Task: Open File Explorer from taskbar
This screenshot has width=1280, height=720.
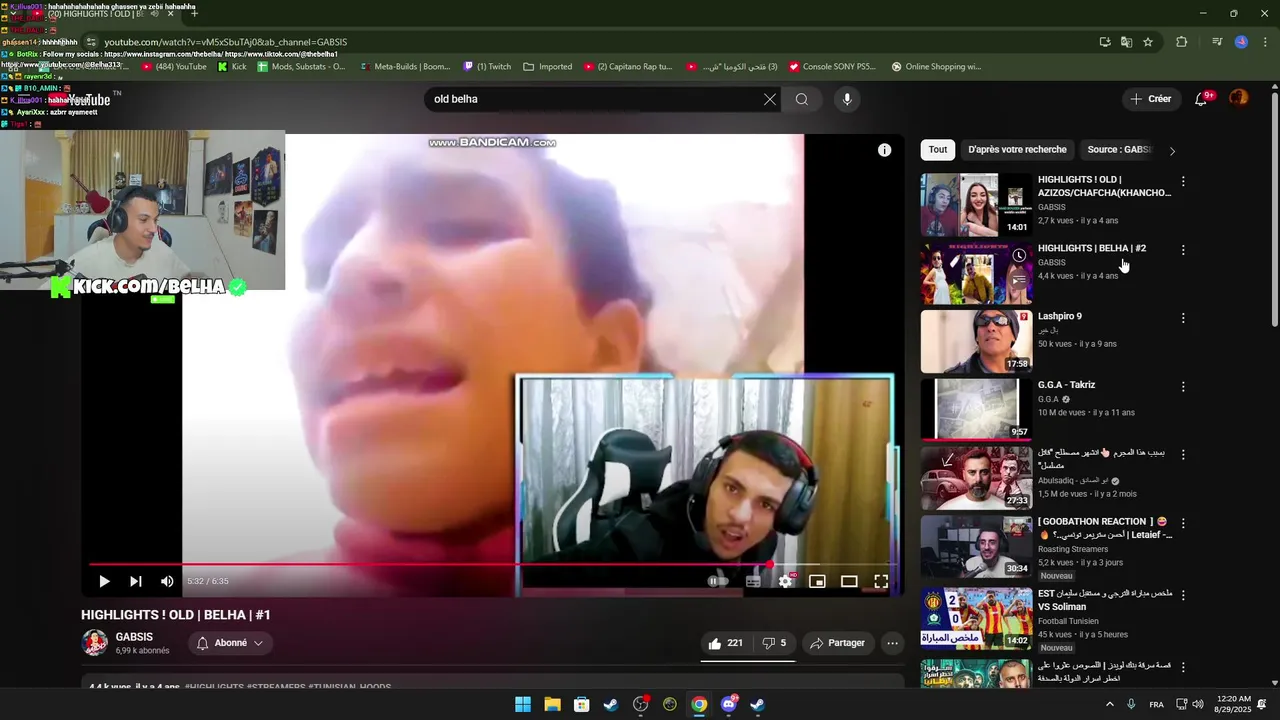Action: pyautogui.click(x=552, y=705)
